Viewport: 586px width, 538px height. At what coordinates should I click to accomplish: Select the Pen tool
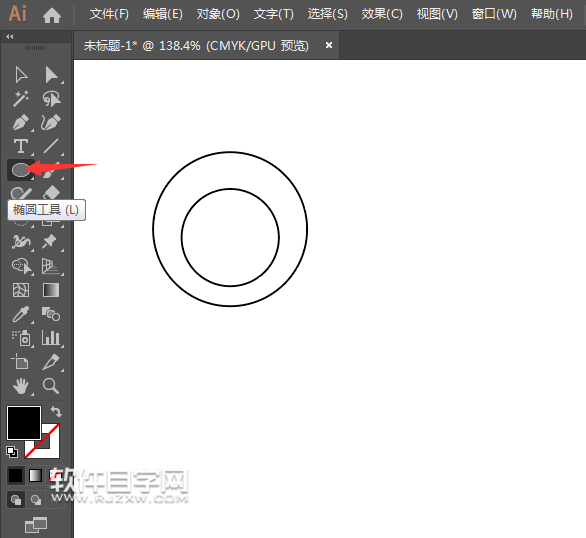point(21,123)
